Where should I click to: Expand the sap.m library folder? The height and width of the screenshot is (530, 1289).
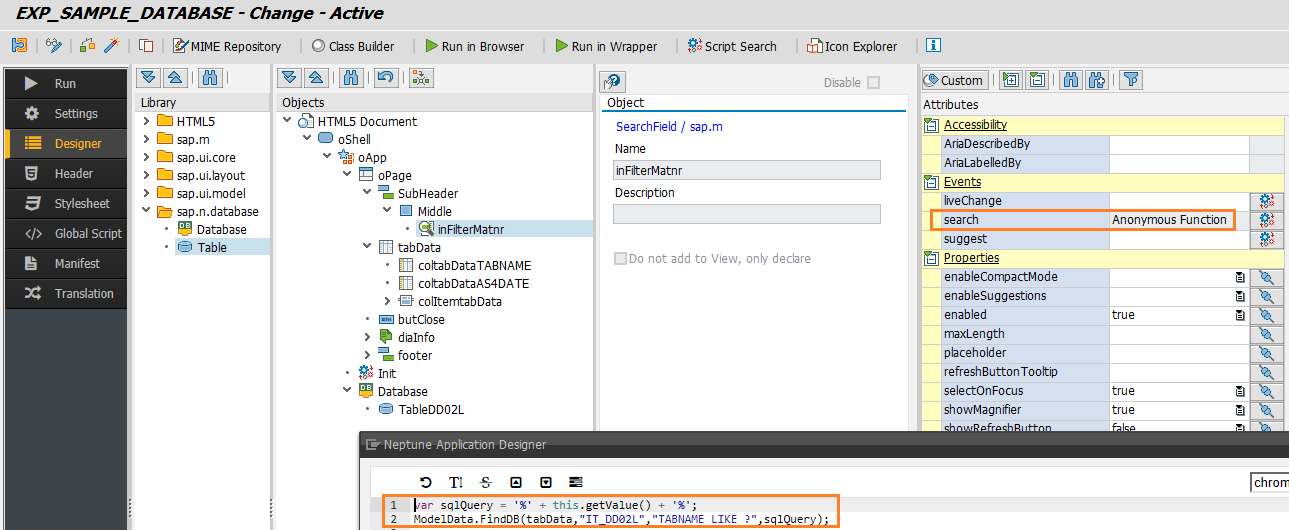coord(146,139)
